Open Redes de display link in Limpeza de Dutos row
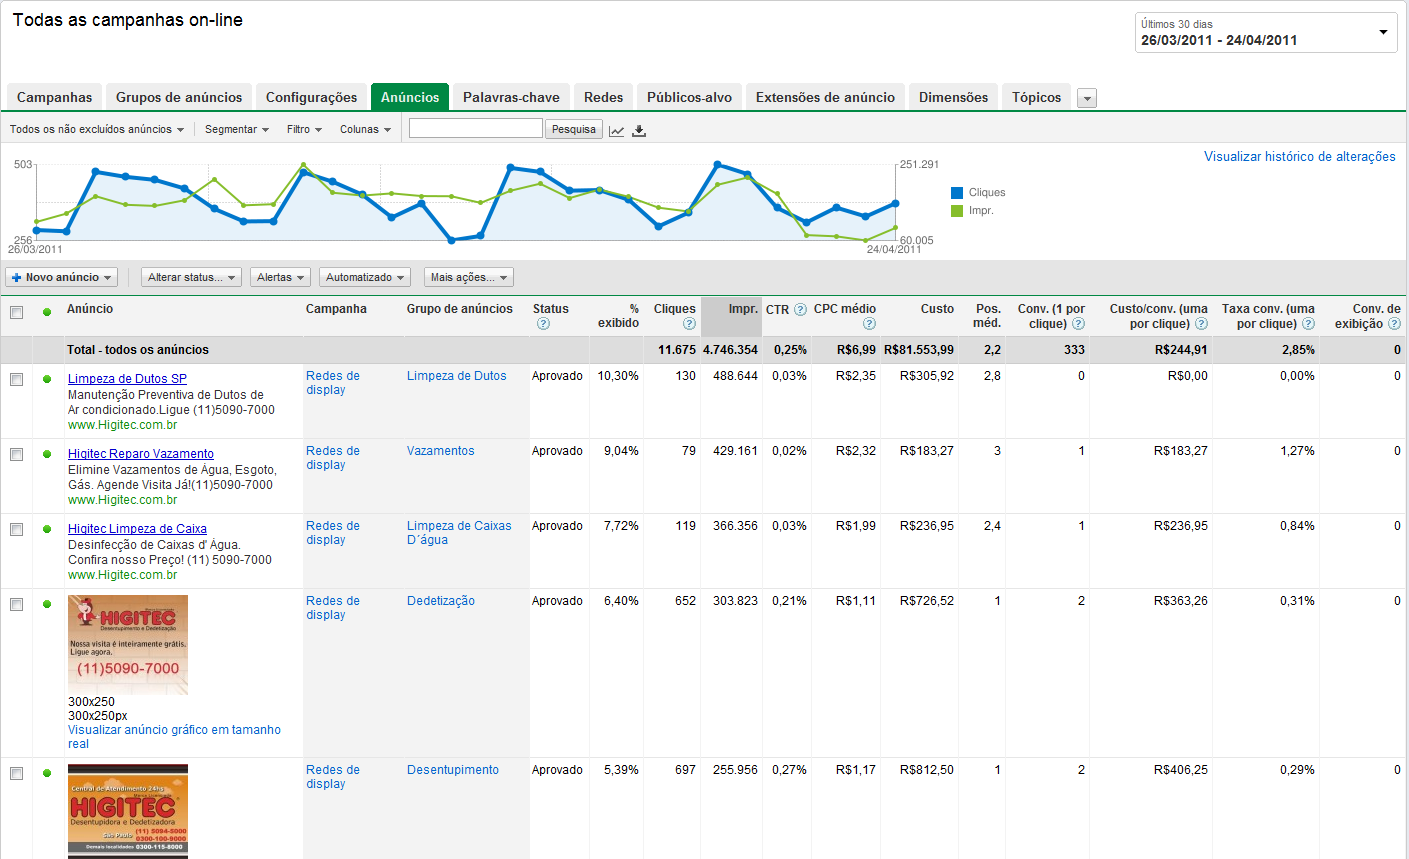Image resolution: width=1409 pixels, height=859 pixels. click(333, 383)
